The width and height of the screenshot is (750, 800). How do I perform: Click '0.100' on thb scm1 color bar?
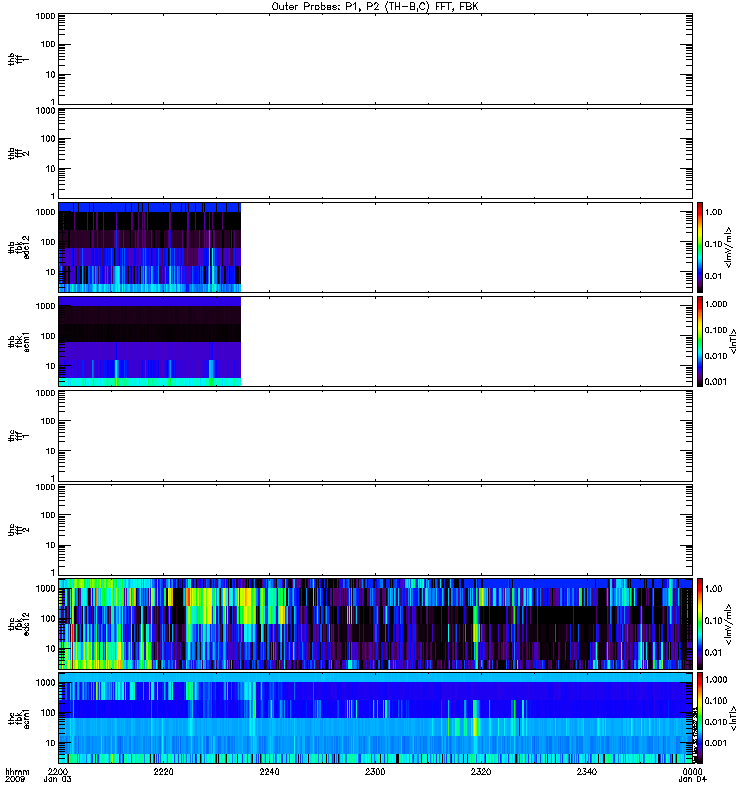[716, 330]
